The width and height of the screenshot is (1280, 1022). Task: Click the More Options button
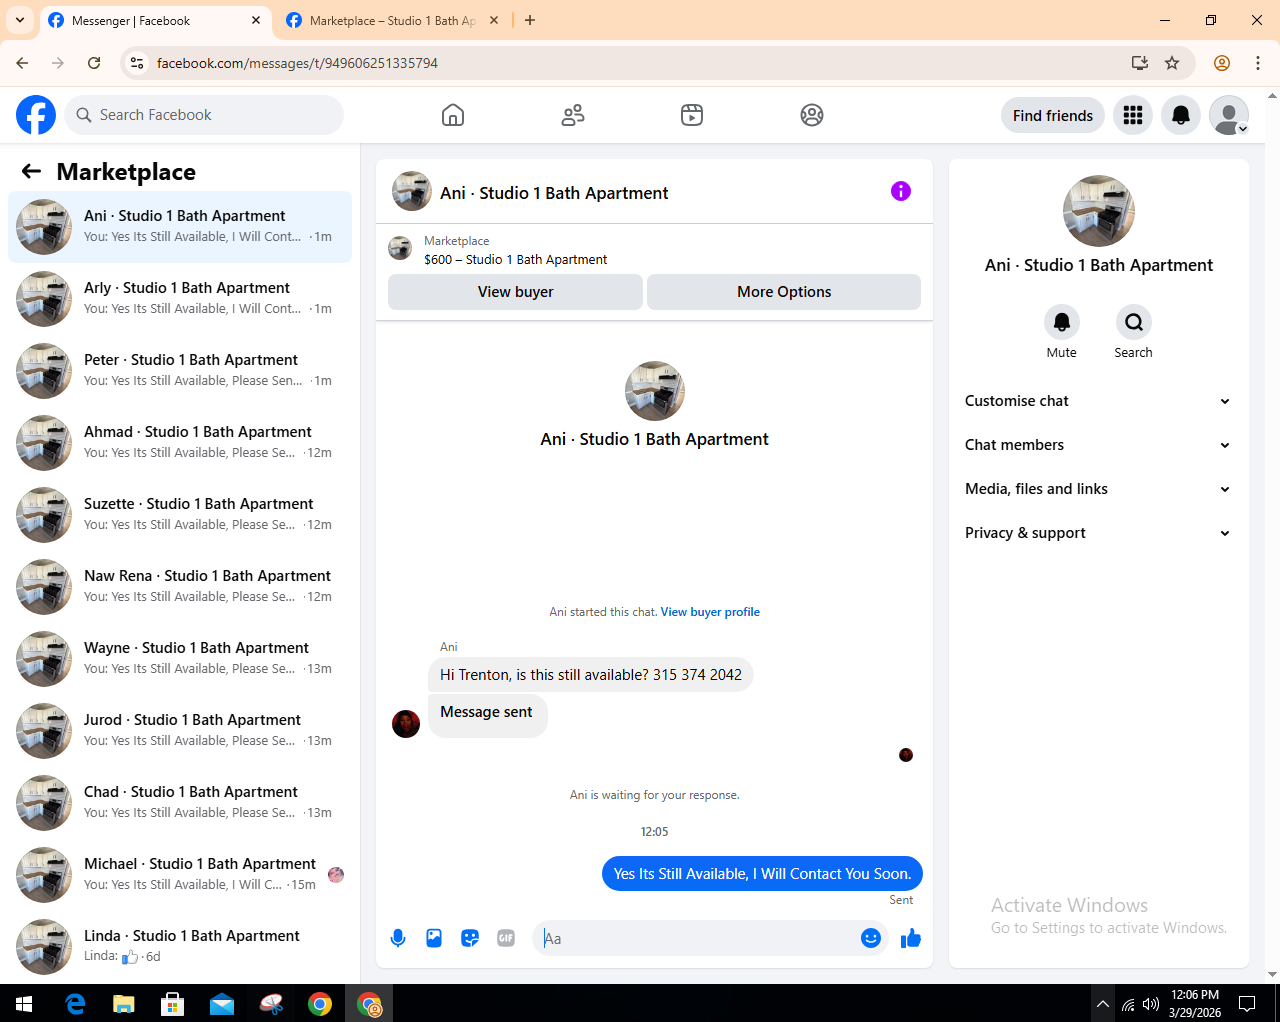784,292
